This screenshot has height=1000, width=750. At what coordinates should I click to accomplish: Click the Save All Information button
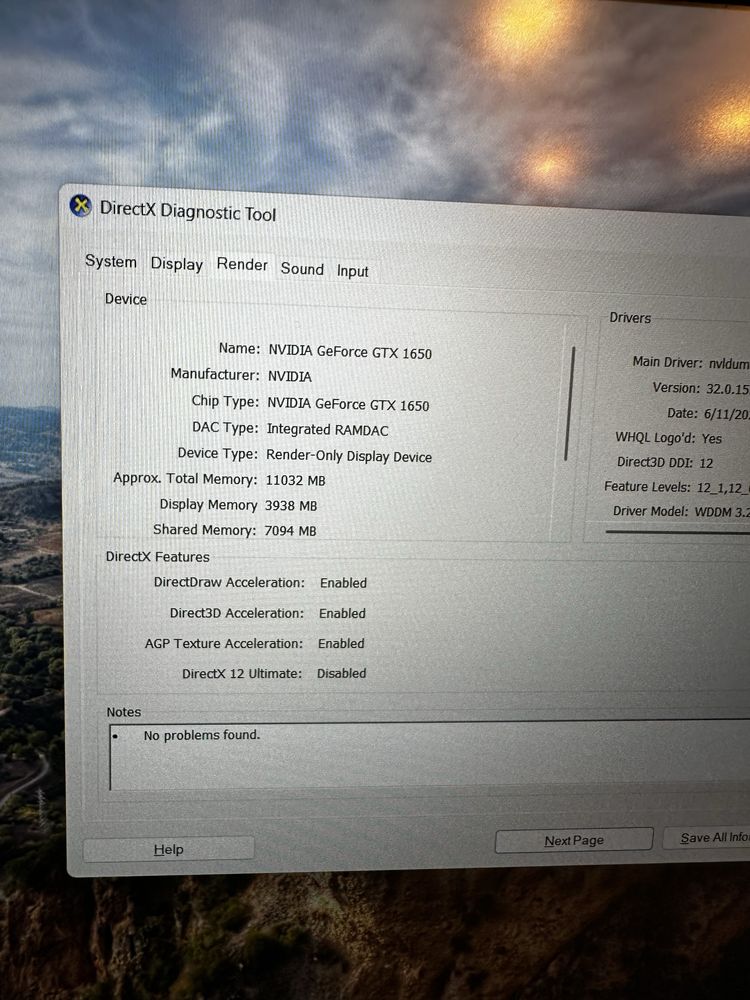click(707, 837)
